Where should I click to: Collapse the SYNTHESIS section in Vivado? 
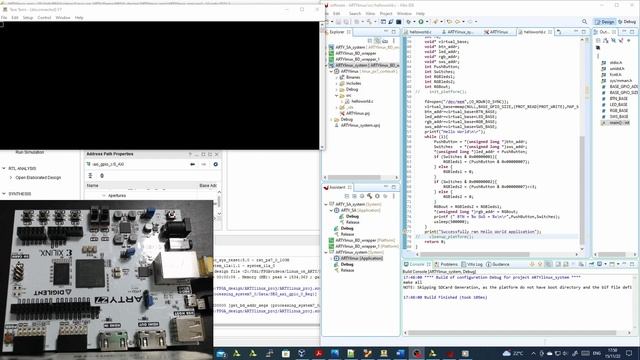coord(4,194)
